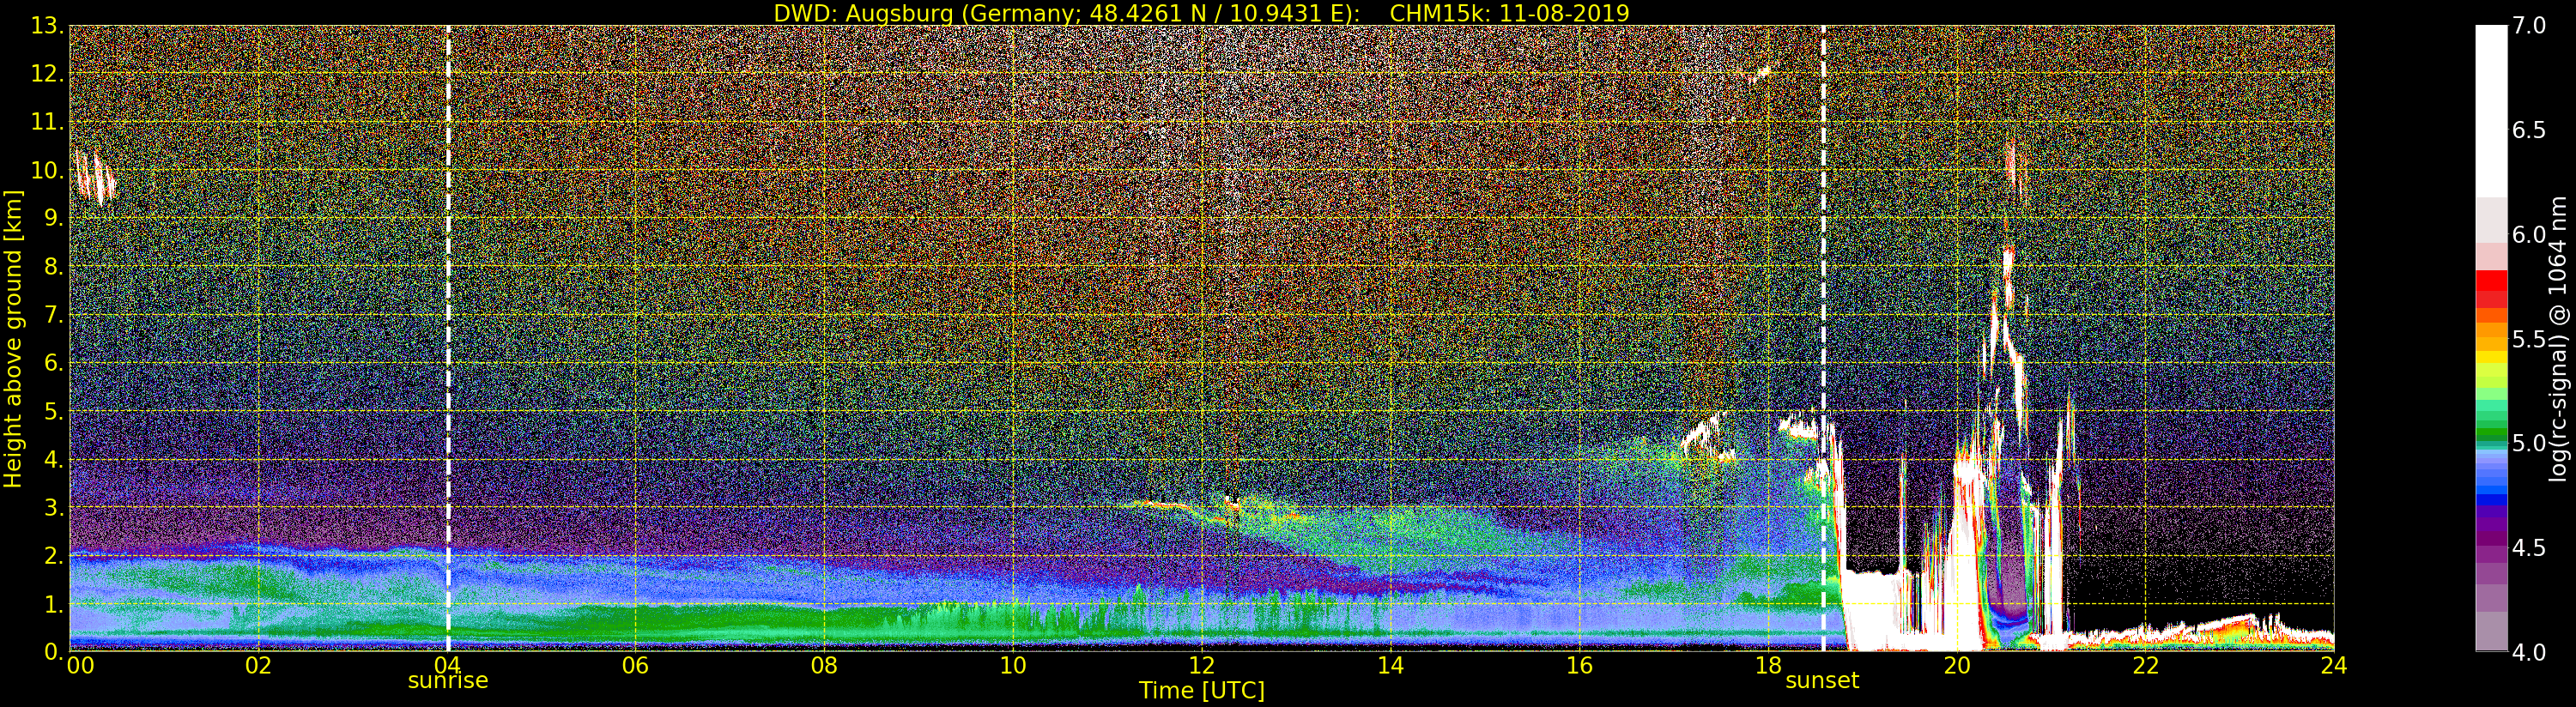The height and width of the screenshot is (707, 2576).
Task: Click the colorbar tick label '5.5'
Action: pyautogui.click(x=2529, y=339)
